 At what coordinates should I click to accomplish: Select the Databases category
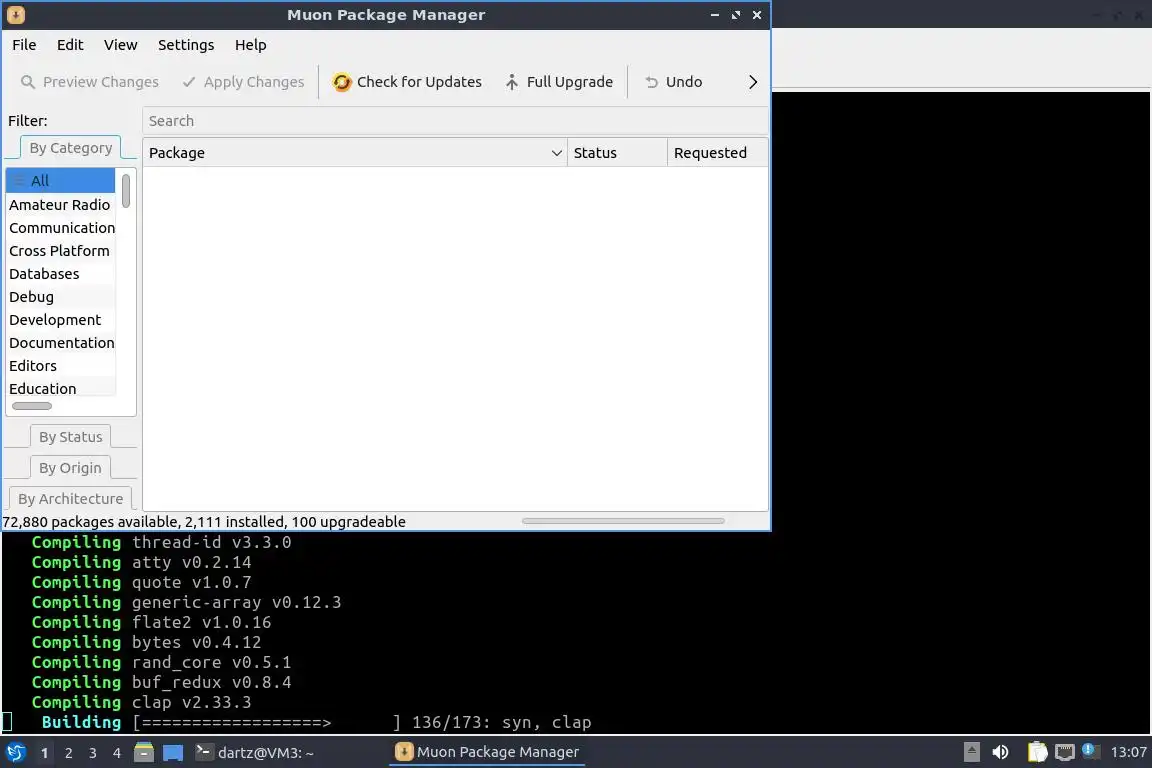(x=60, y=273)
